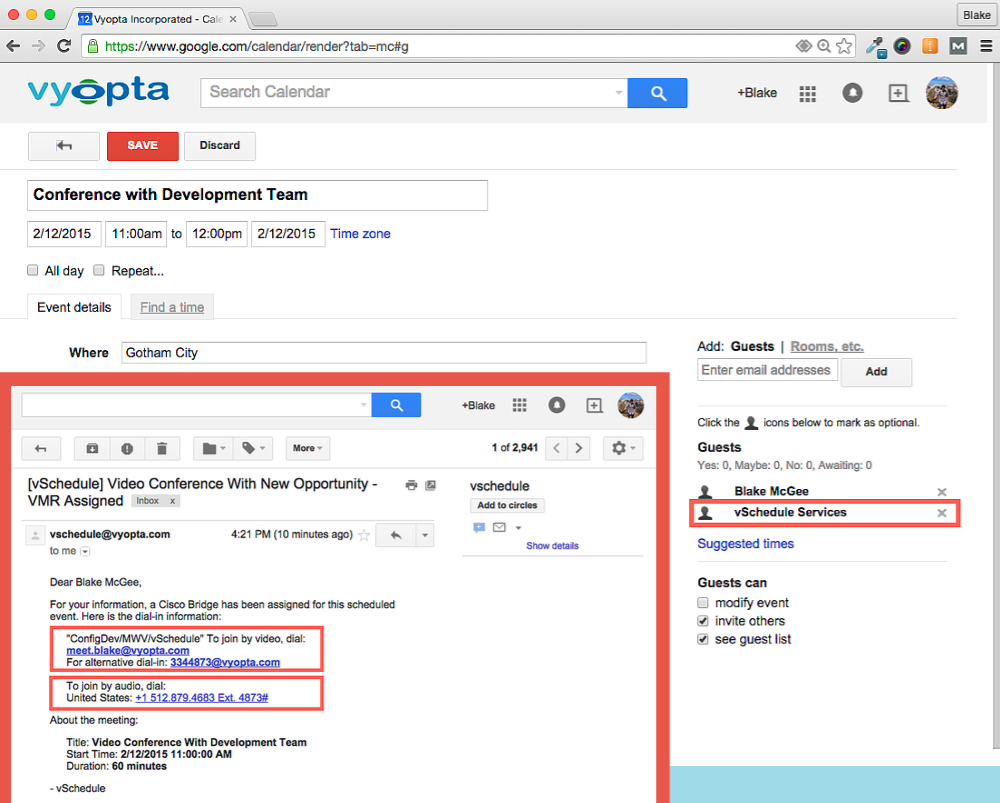The height and width of the screenshot is (803, 1000).
Task: Expand 'to me' recipient details arrow
Action: pyautogui.click(x=85, y=551)
